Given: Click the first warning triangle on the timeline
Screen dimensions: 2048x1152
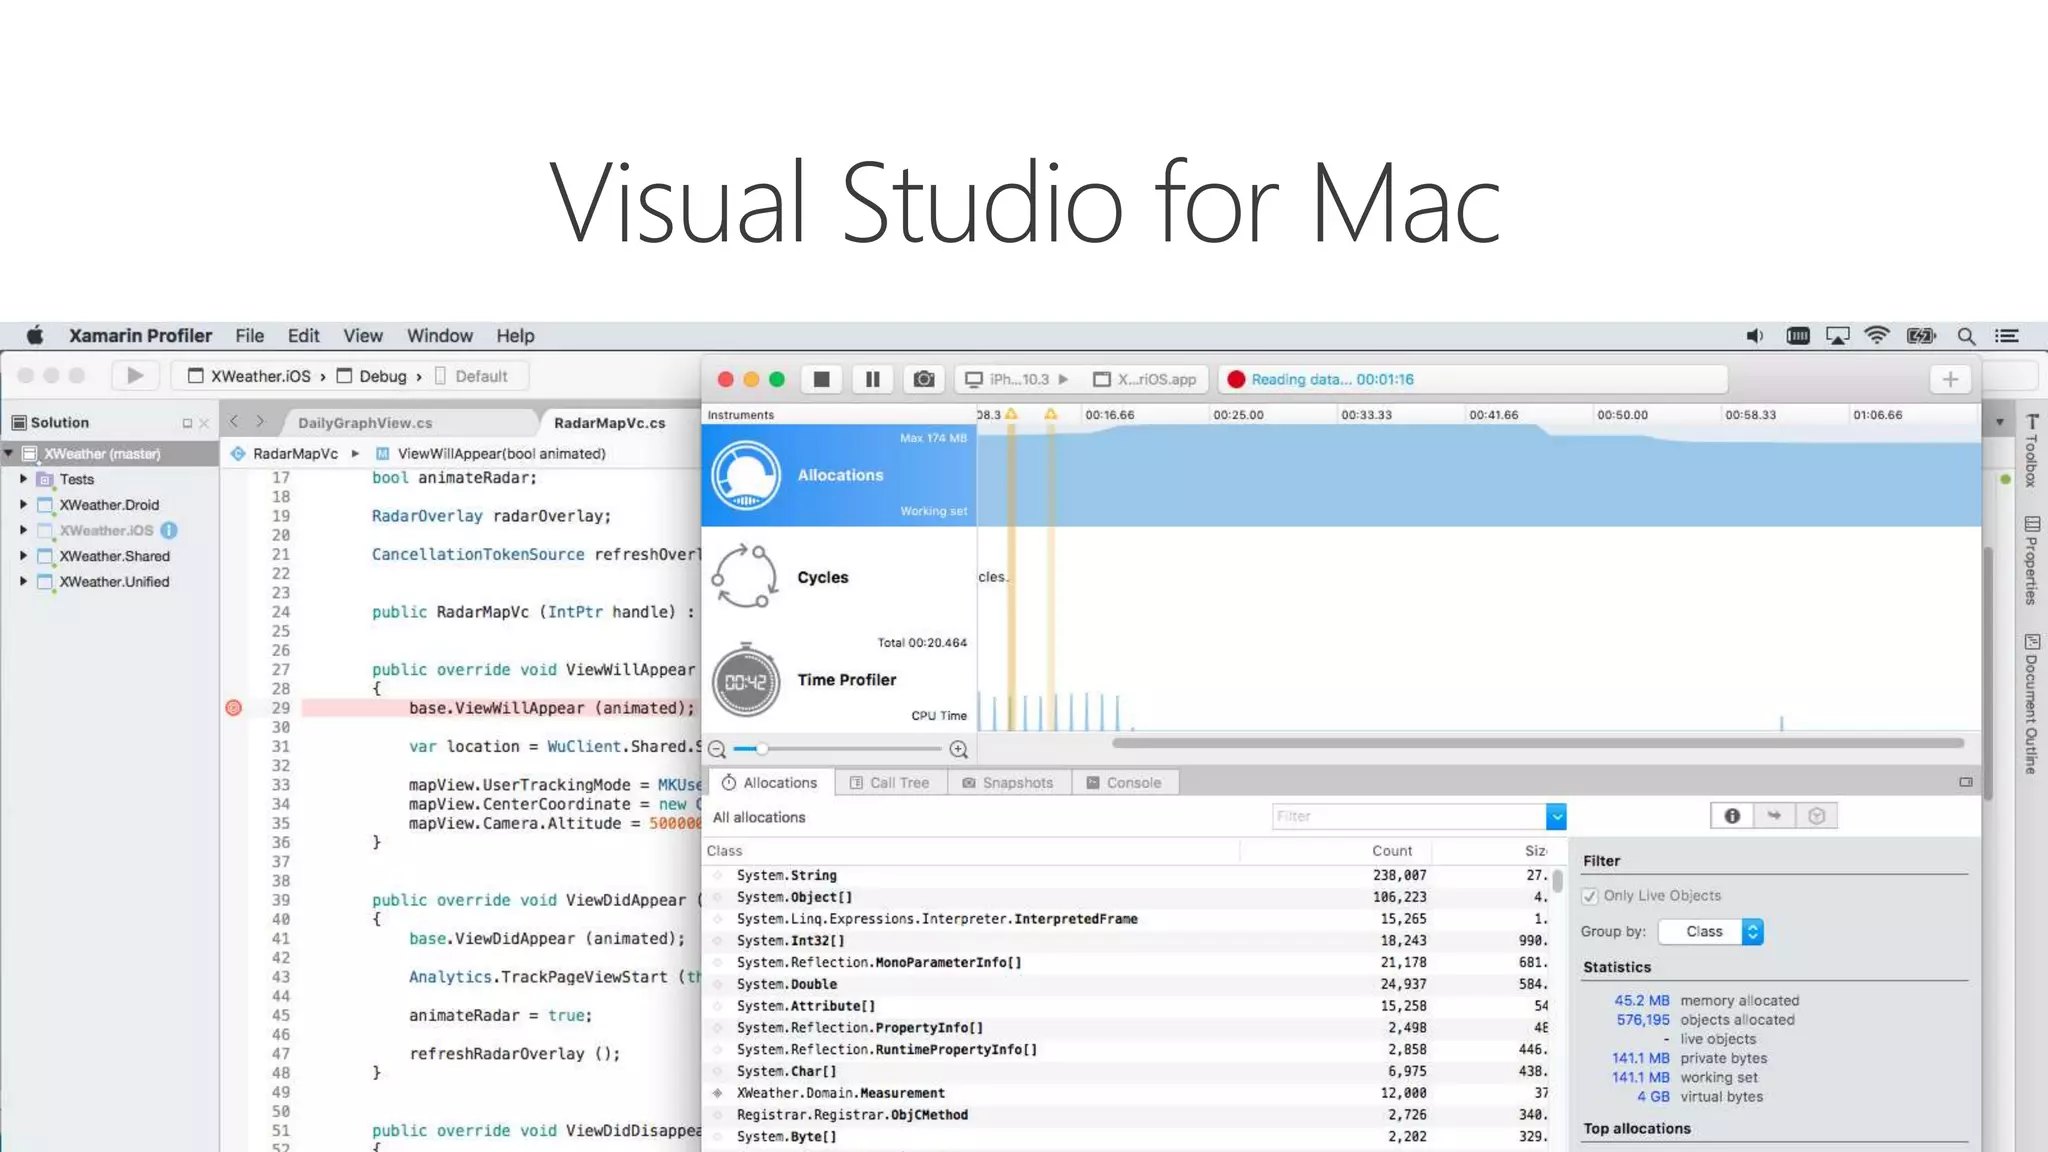Looking at the screenshot, I should (1011, 414).
